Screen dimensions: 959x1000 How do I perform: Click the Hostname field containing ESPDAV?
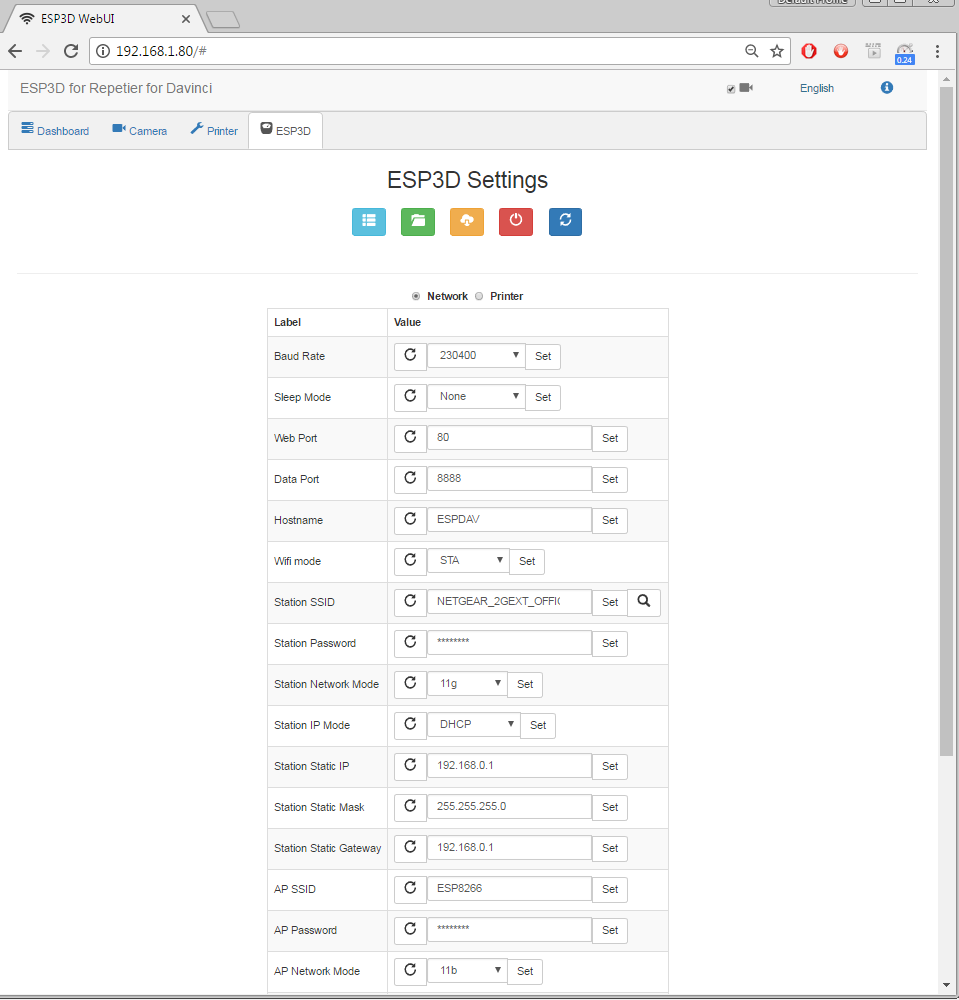pos(509,519)
